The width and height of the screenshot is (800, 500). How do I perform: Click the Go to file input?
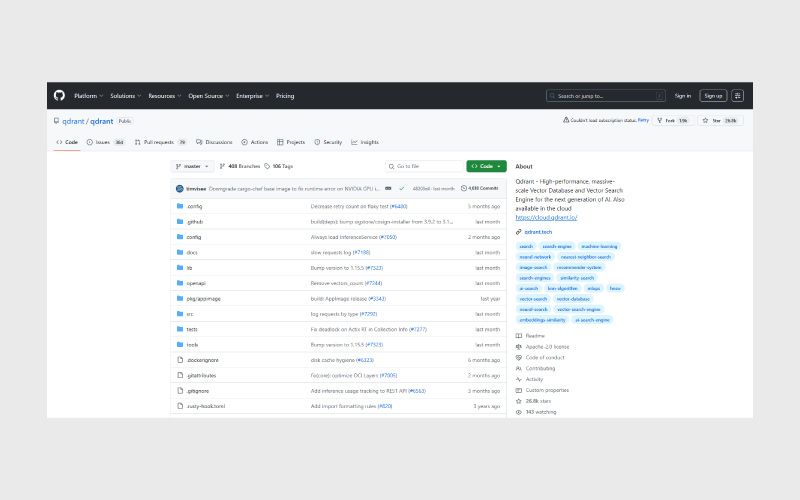pyautogui.click(x=424, y=166)
